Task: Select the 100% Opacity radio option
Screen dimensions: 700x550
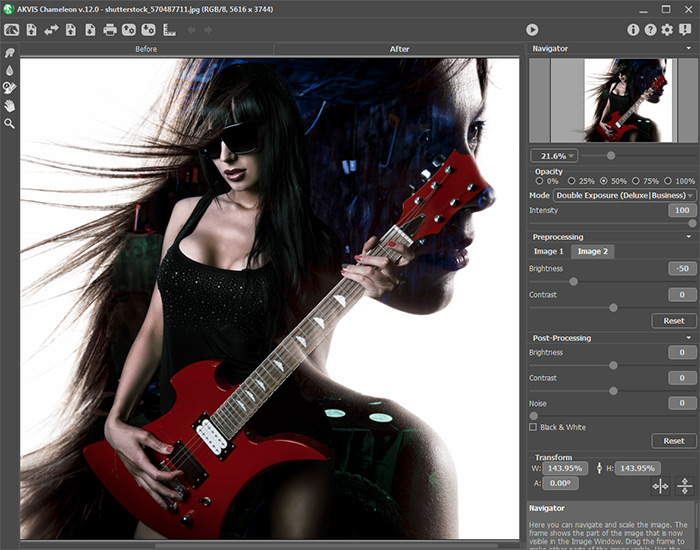Action: [669, 181]
